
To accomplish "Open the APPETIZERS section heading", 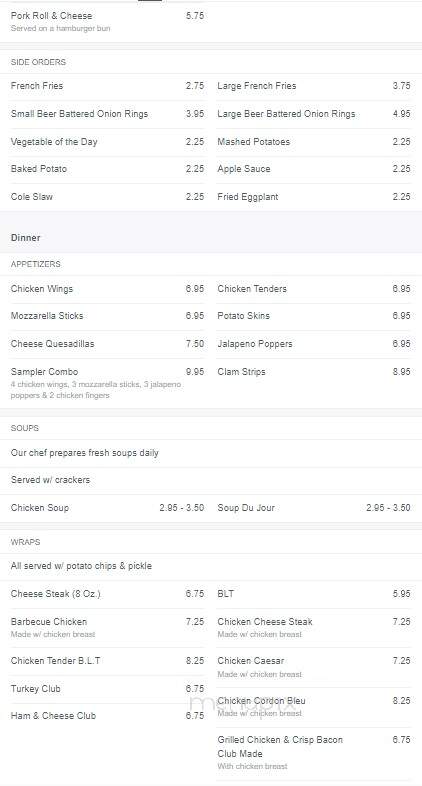I will [36, 264].
